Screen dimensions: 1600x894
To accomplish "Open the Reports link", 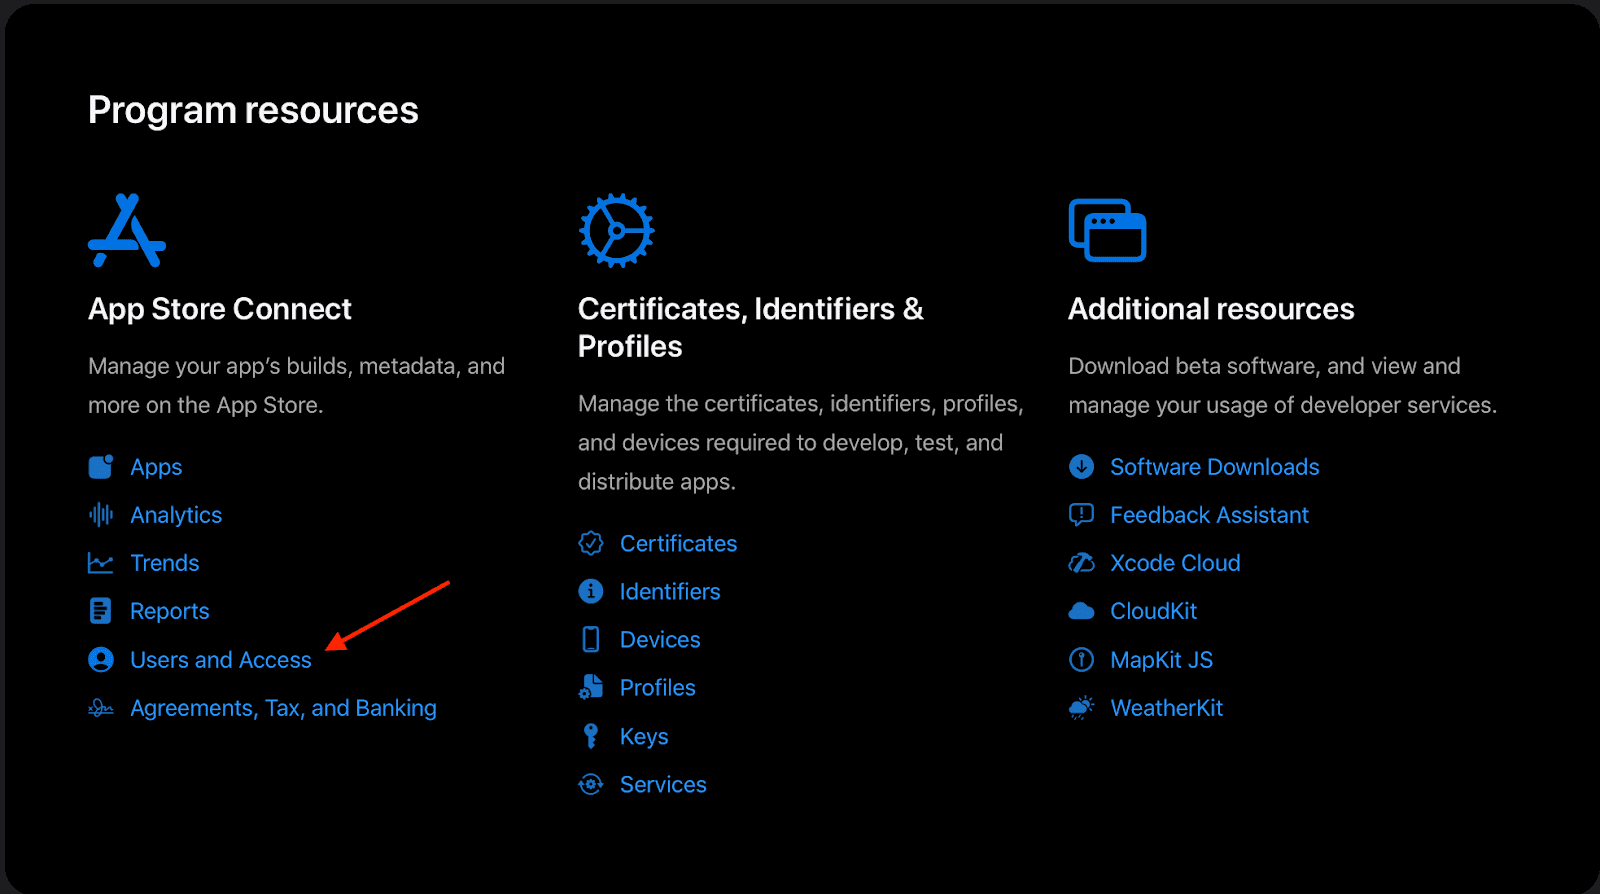I will tap(170, 611).
